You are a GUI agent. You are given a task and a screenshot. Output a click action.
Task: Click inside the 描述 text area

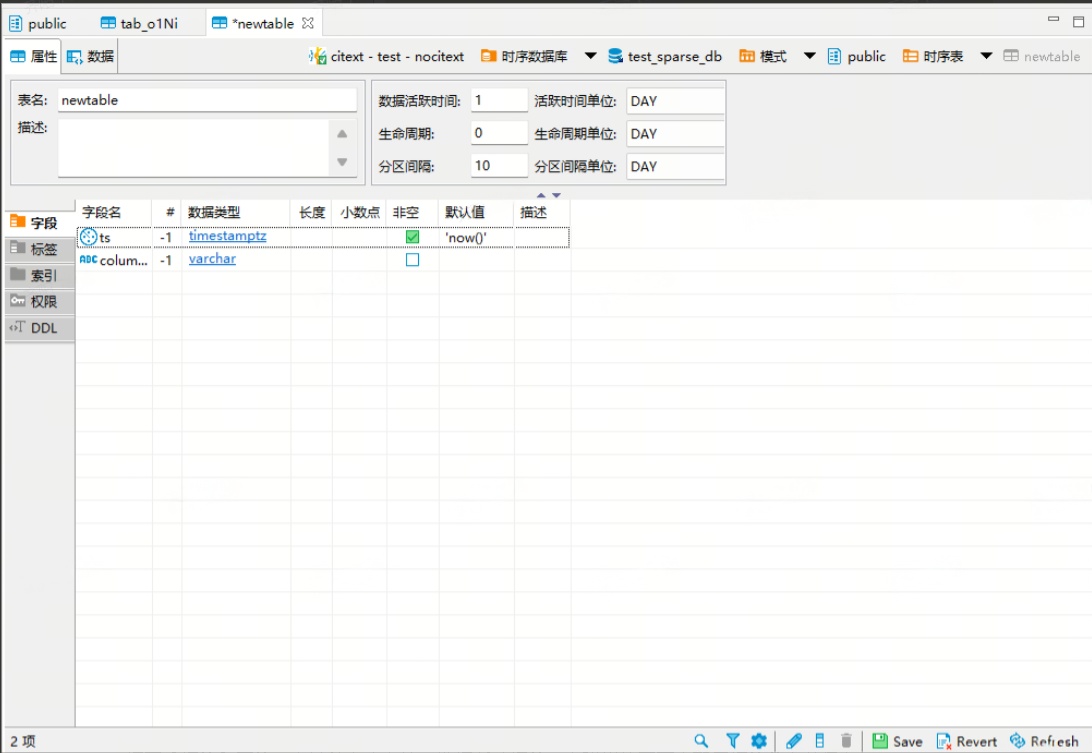click(x=193, y=148)
